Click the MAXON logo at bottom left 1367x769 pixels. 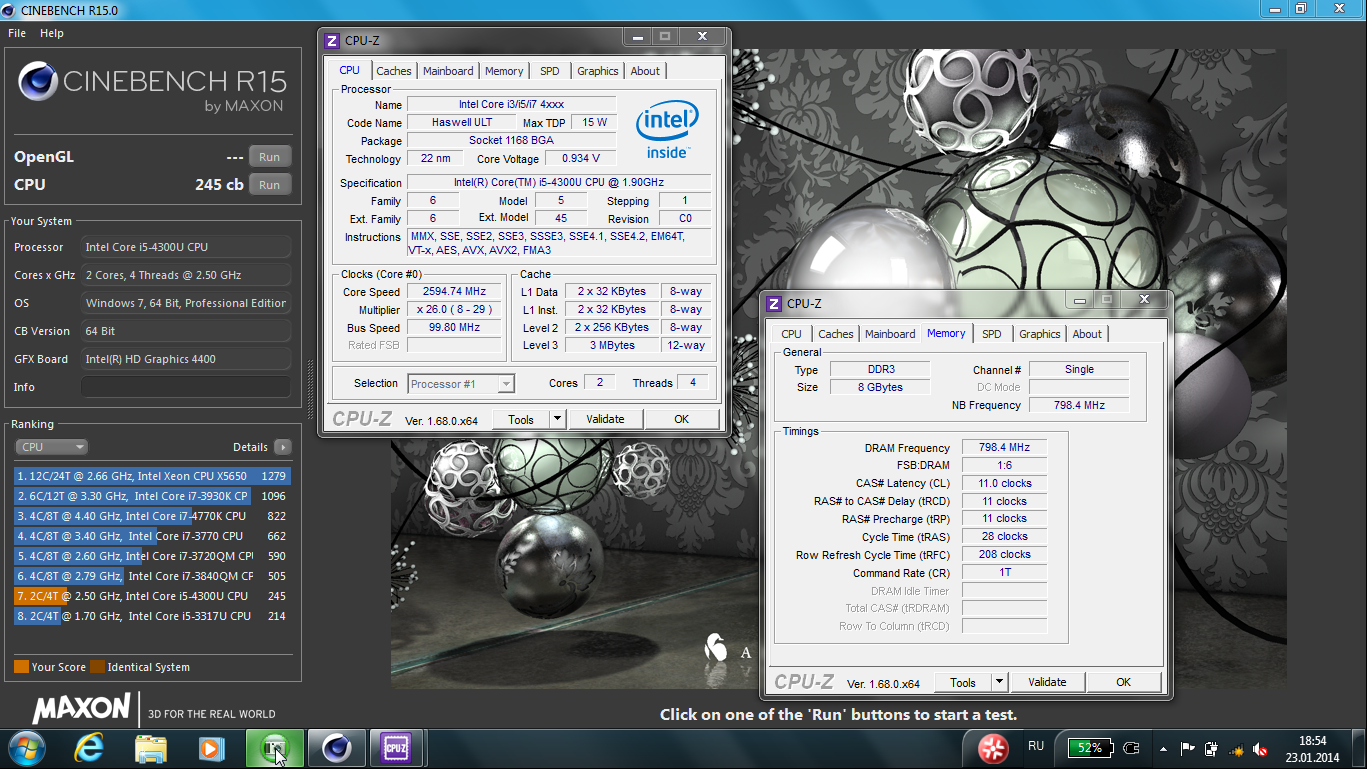[82, 709]
